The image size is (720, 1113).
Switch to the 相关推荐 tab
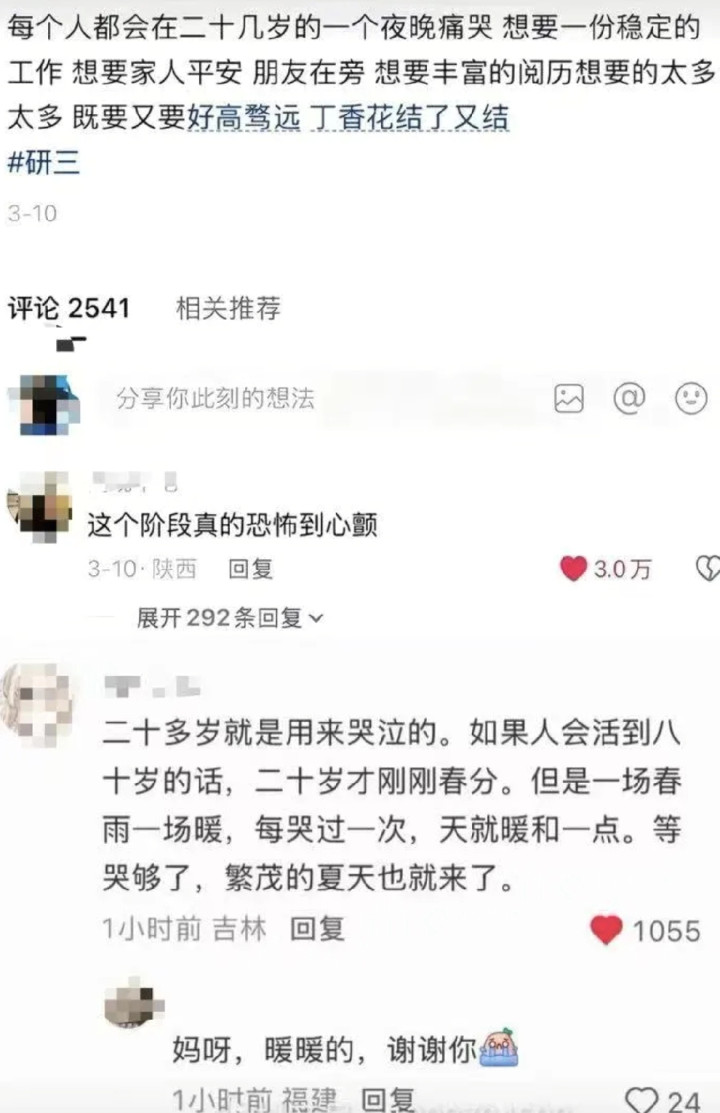point(228,308)
